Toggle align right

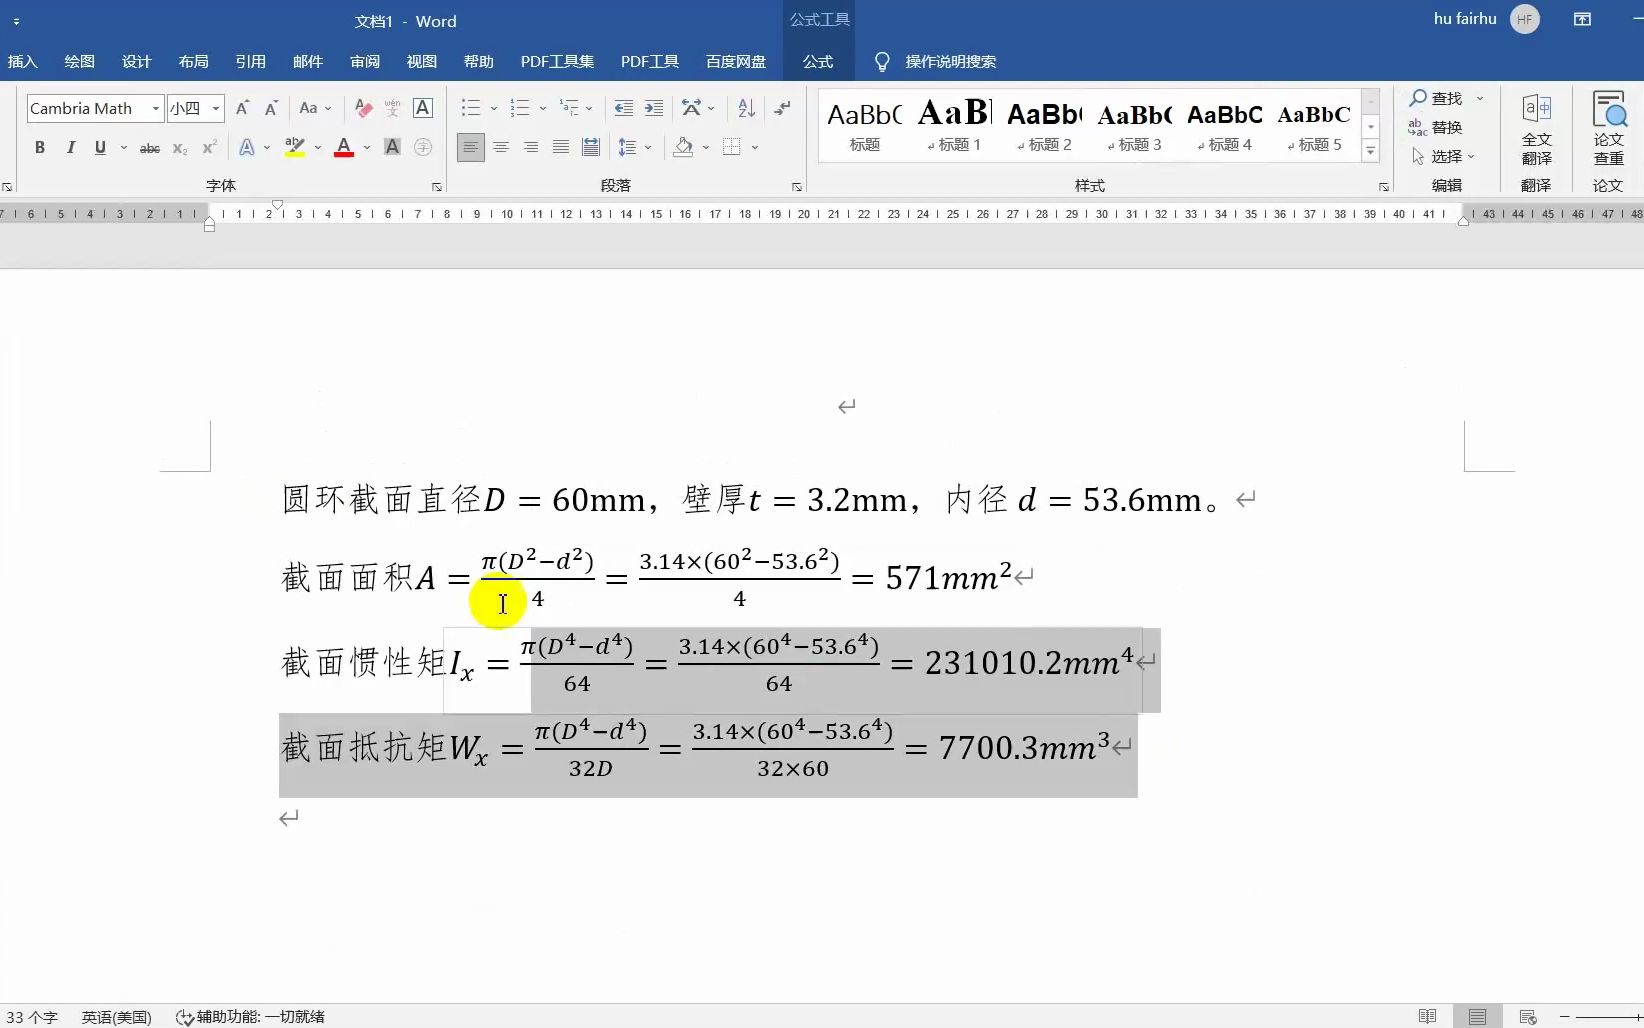pos(531,148)
